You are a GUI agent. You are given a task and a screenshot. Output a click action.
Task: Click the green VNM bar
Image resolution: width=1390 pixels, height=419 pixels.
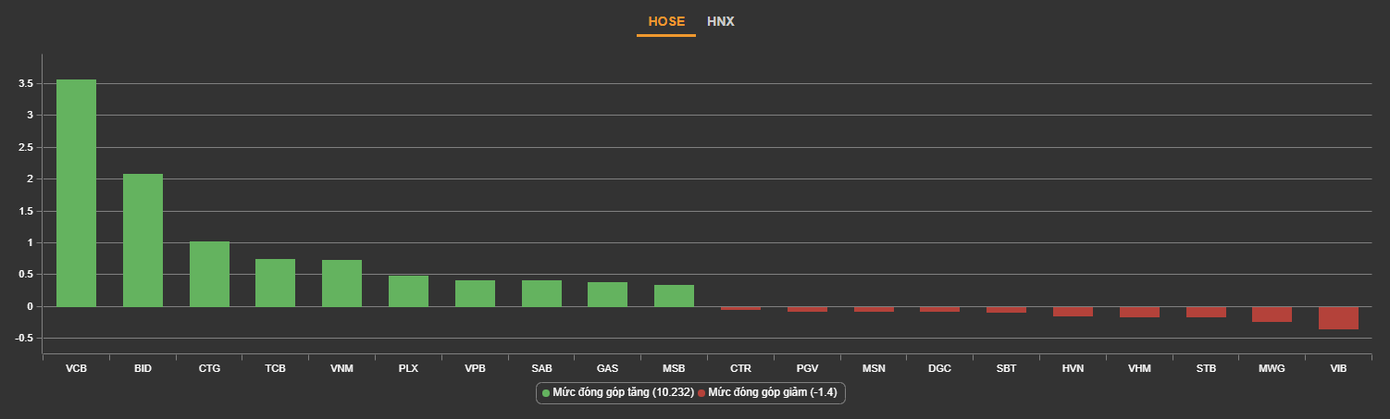point(342,283)
